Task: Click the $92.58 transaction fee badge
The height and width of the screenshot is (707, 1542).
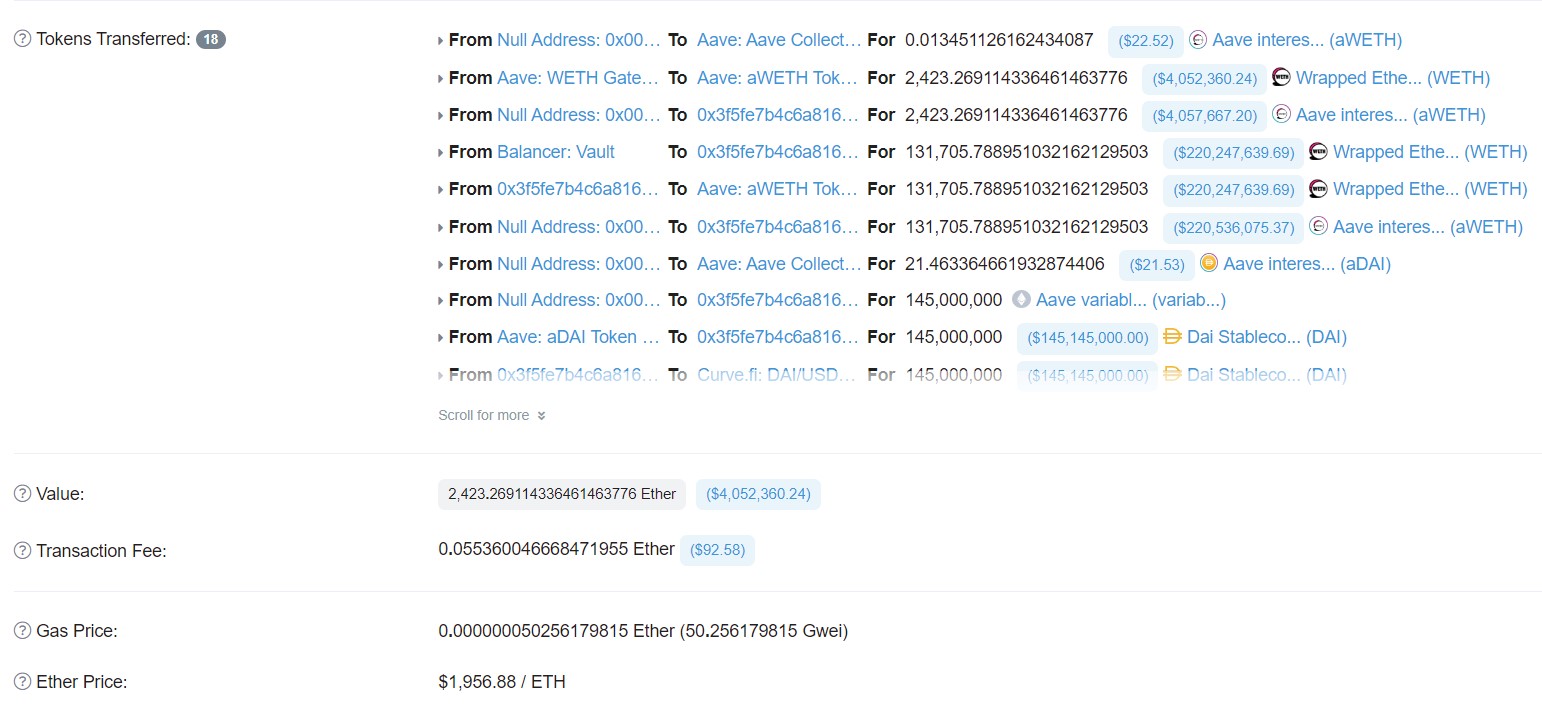Action: 717,550
